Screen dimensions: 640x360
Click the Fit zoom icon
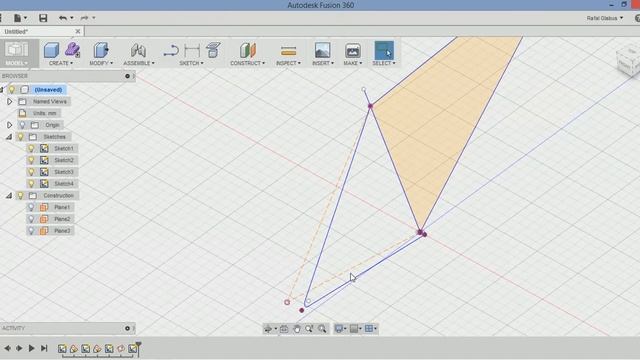coord(322,329)
